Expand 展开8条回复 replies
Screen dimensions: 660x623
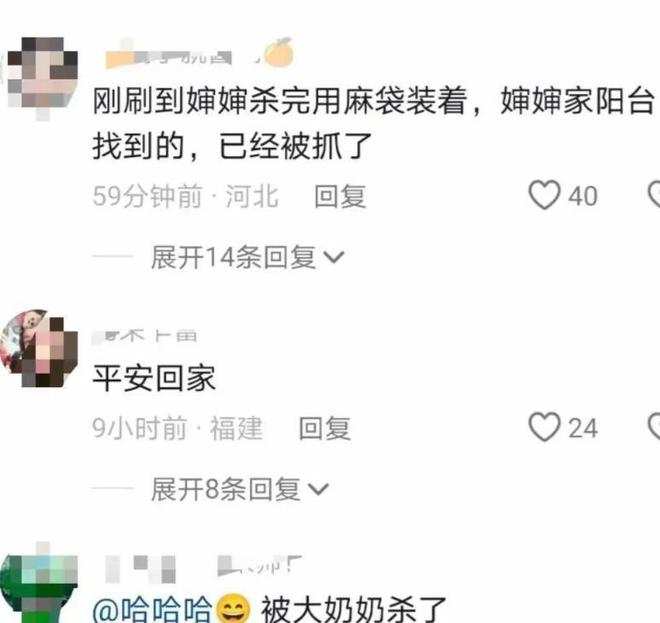tap(240, 489)
